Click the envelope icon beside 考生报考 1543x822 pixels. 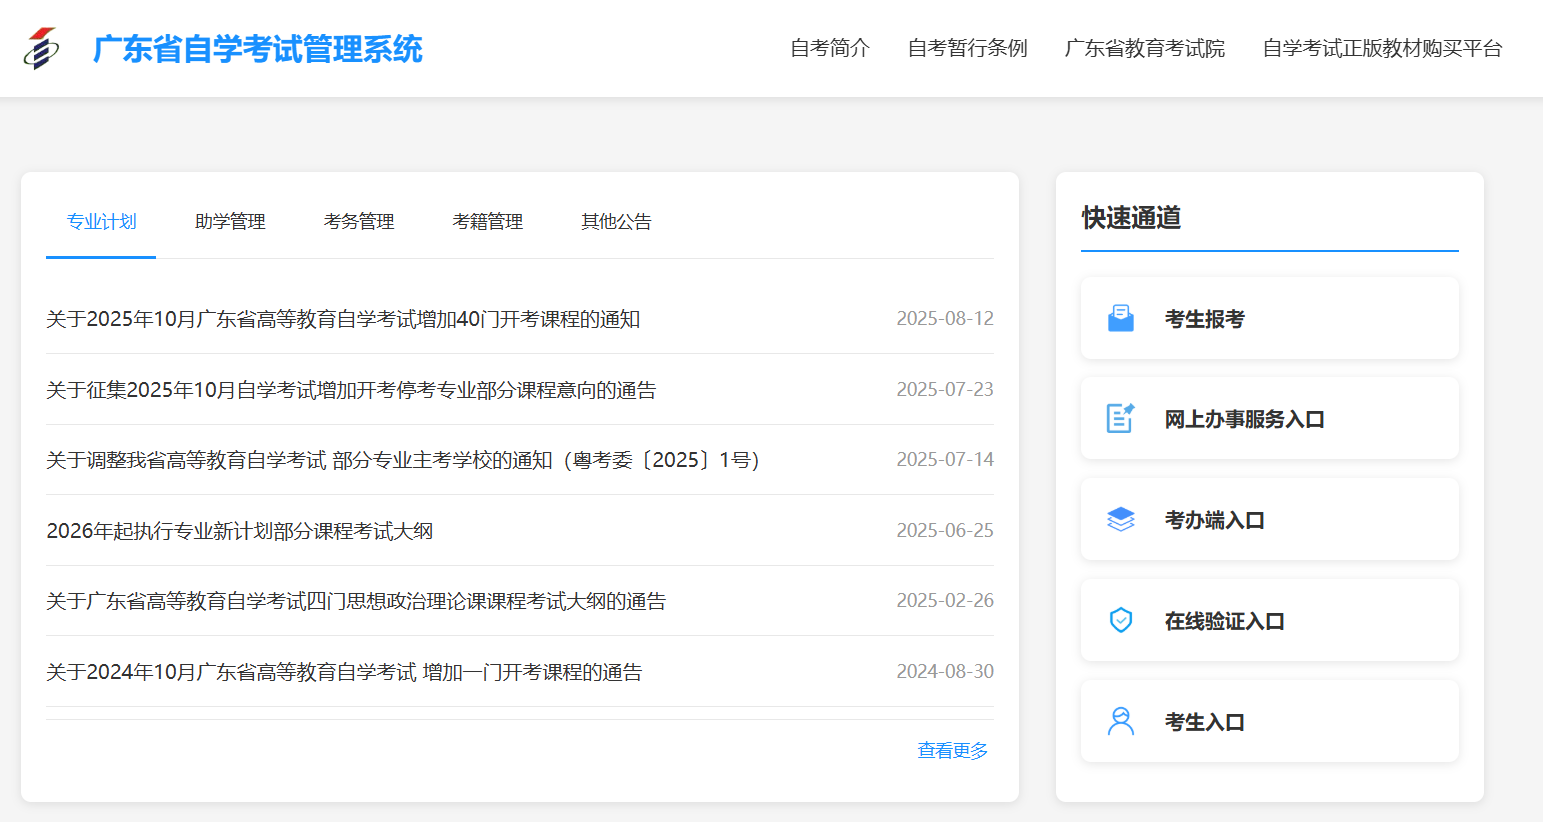coord(1121,319)
